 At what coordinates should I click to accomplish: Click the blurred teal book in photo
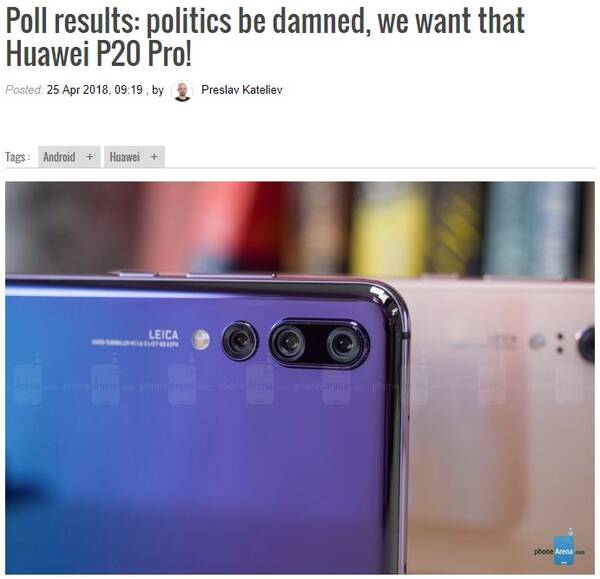(x=532, y=228)
